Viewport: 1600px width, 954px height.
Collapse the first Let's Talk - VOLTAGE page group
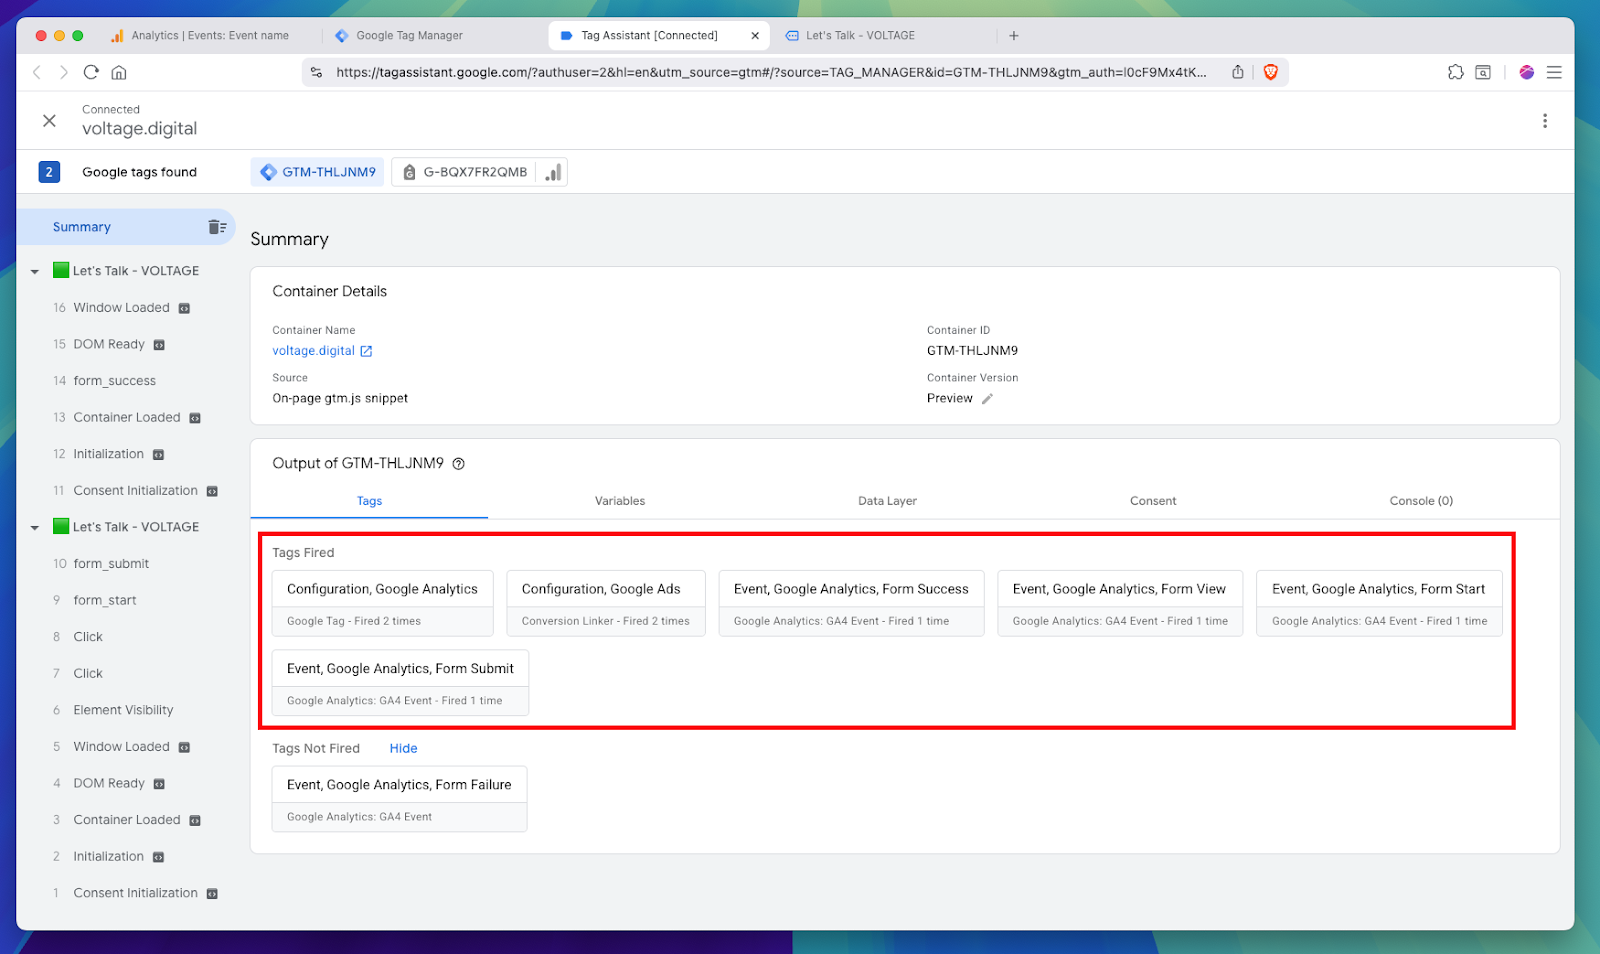[35, 272]
